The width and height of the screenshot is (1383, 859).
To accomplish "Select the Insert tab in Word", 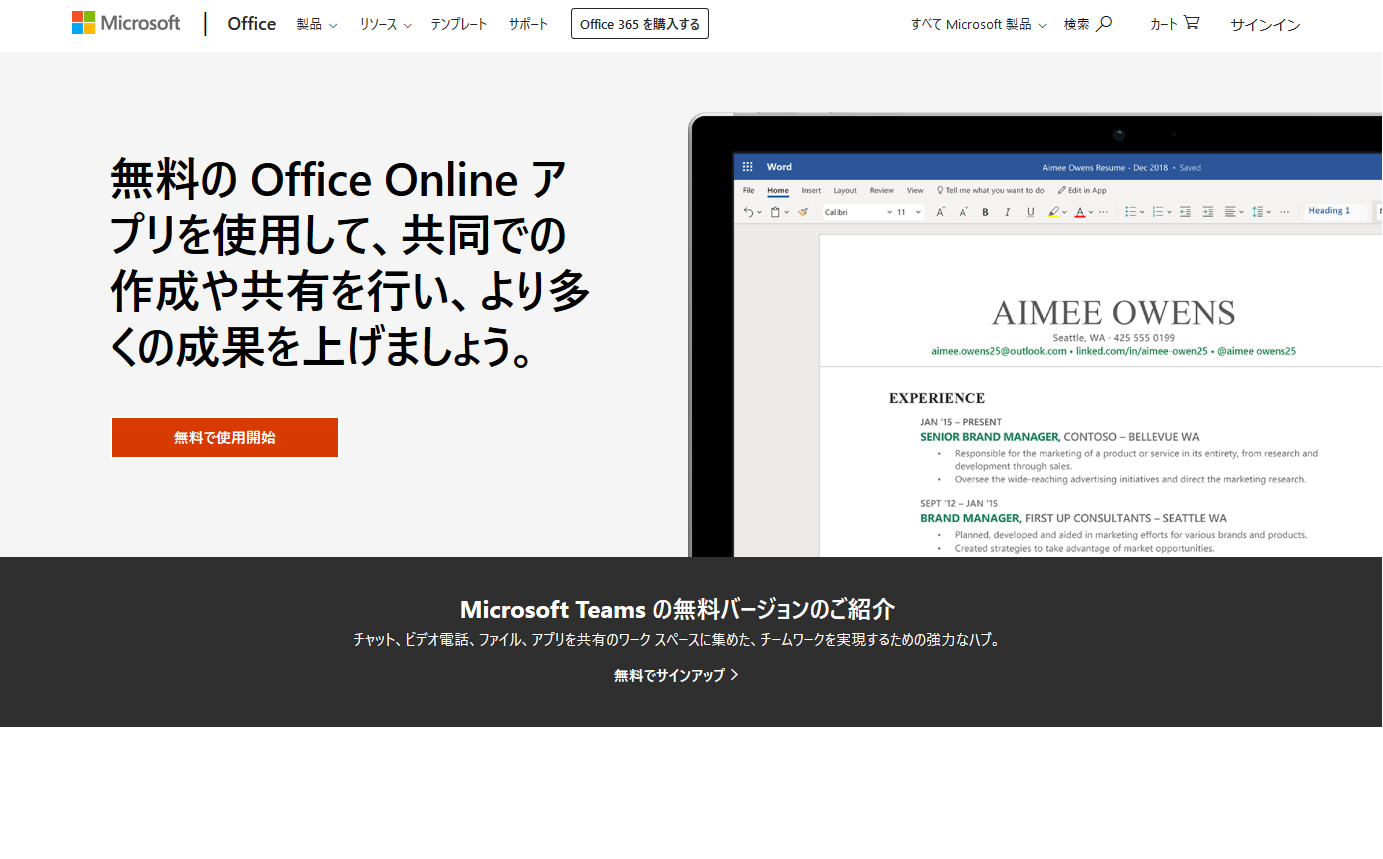I will coord(811,190).
